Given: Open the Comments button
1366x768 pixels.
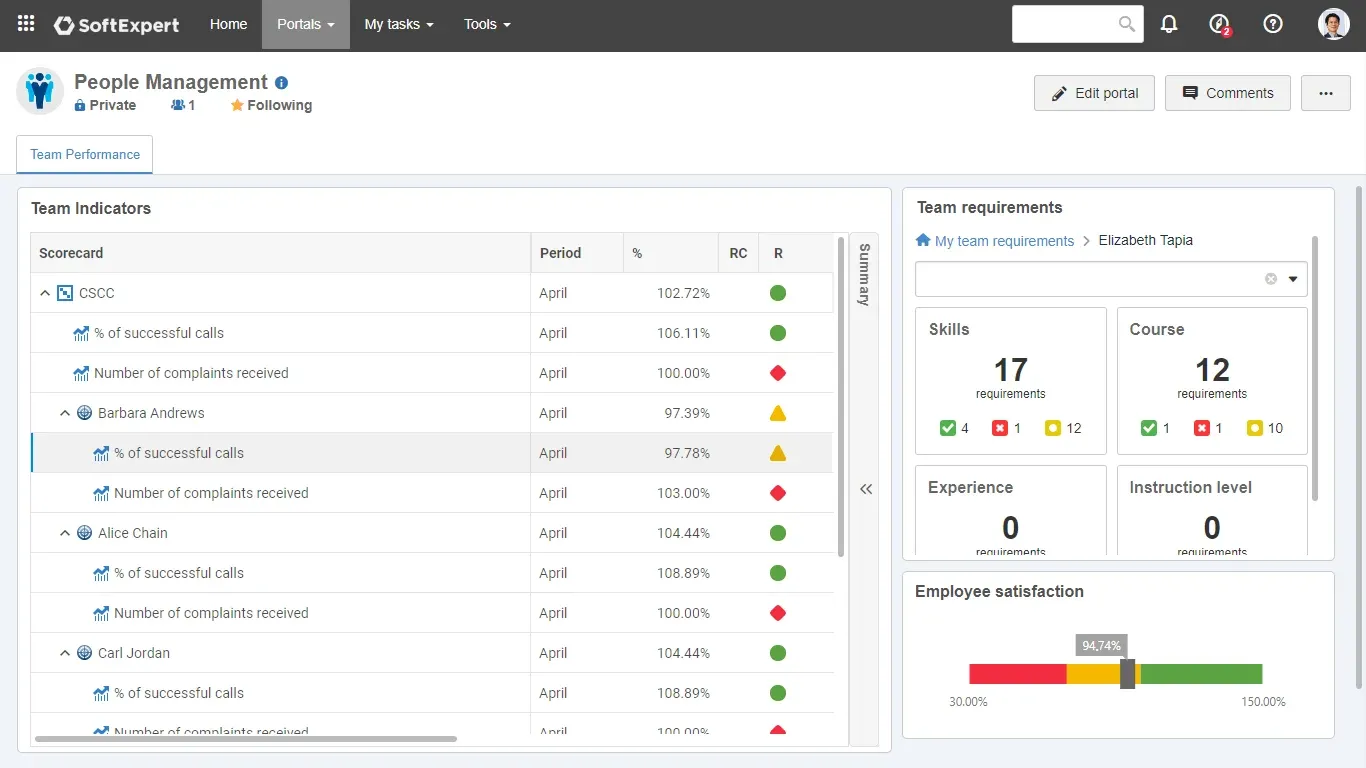Looking at the screenshot, I should (1228, 93).
